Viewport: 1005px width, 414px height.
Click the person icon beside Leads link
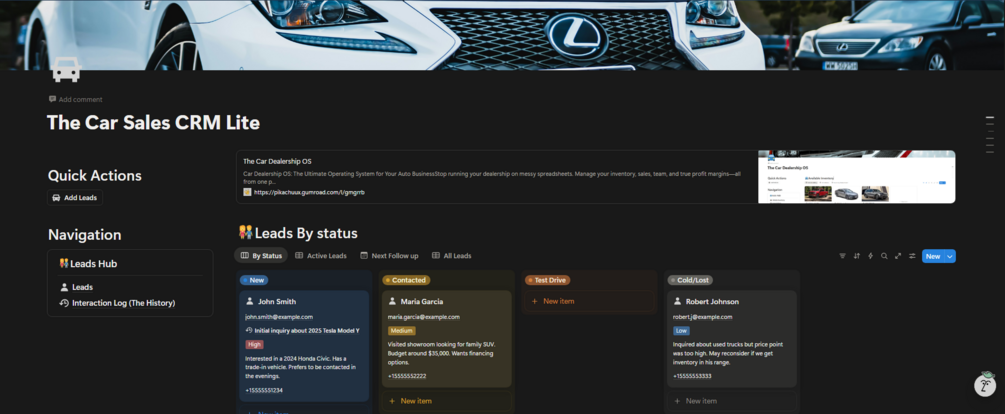pyautogui.click(x=64, y=287)
